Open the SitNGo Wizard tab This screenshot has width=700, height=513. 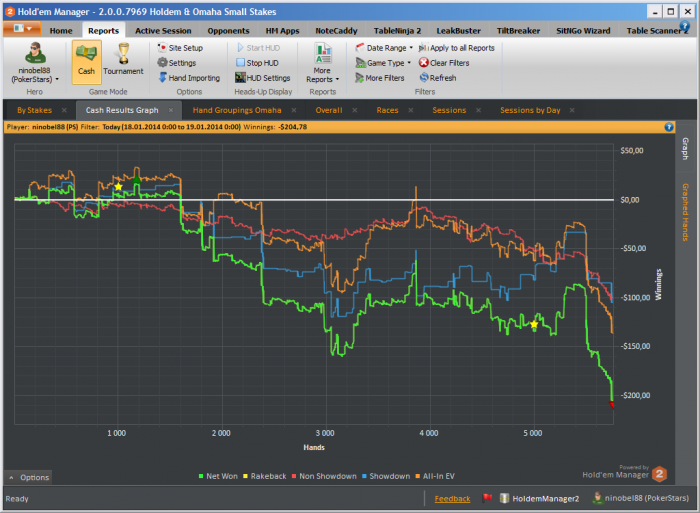tap(583, 31)
